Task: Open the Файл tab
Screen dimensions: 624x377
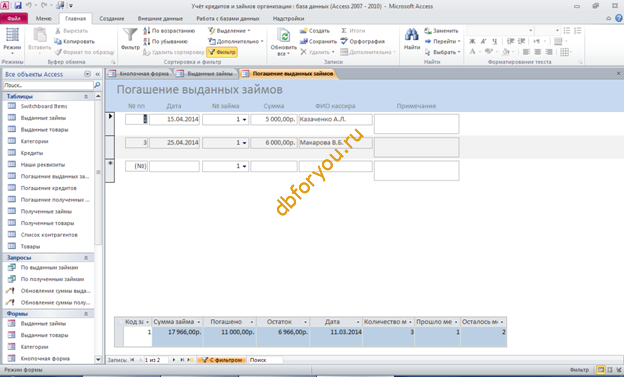Action: point(14,18)
